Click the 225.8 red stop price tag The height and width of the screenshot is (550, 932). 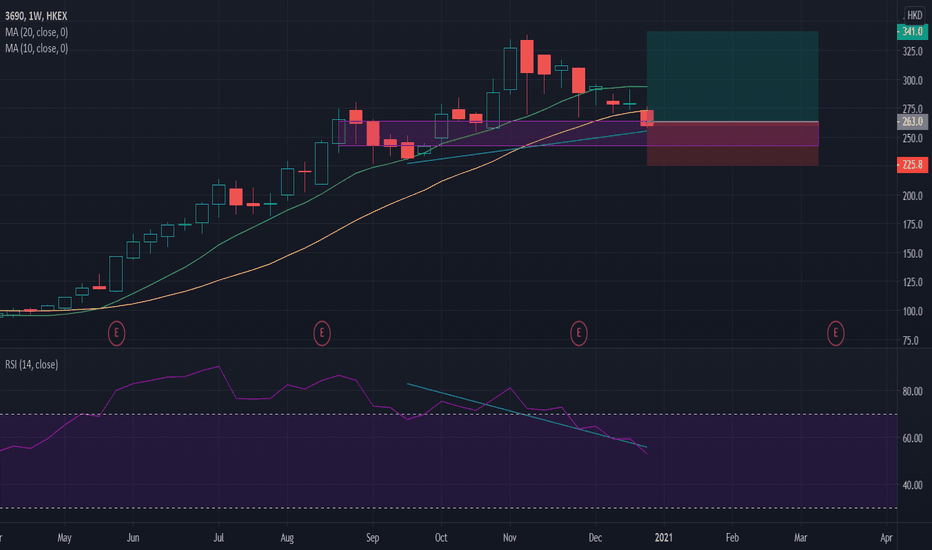(x=912, y=165)
